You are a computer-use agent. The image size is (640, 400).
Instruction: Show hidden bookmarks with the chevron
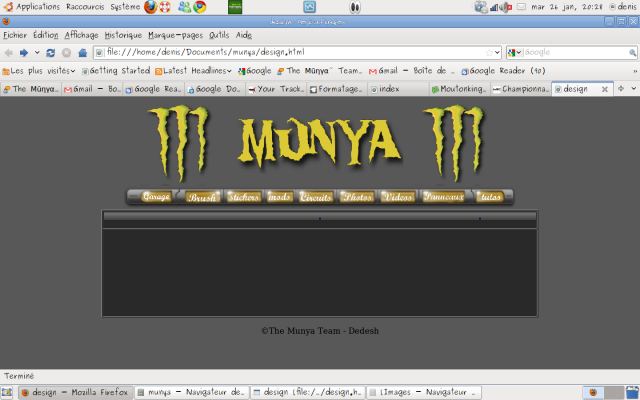(635, 71)
